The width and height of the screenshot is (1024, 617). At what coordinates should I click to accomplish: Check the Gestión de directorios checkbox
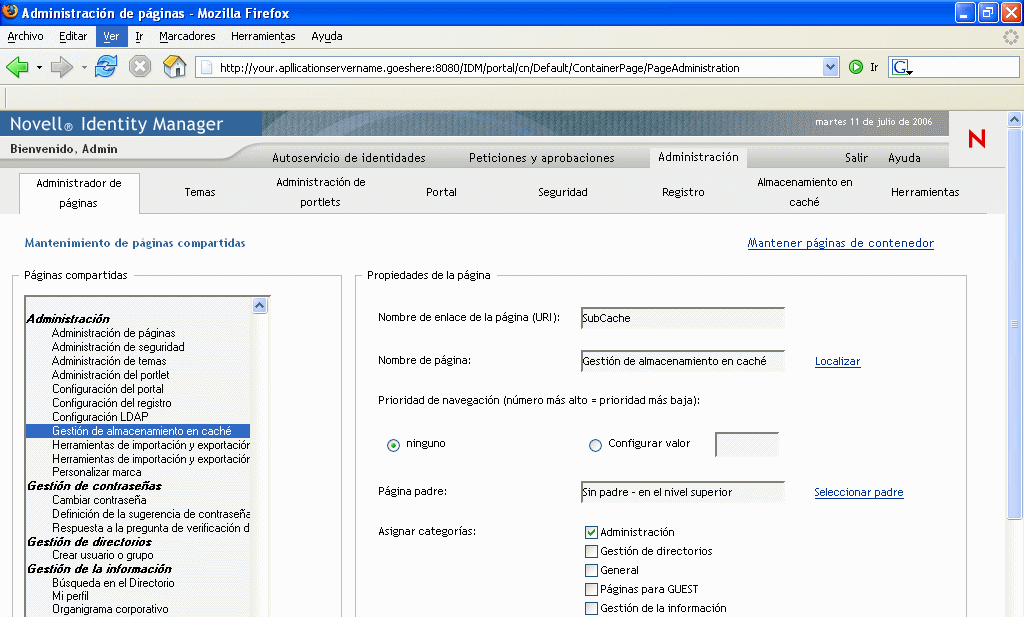[591, 551]
